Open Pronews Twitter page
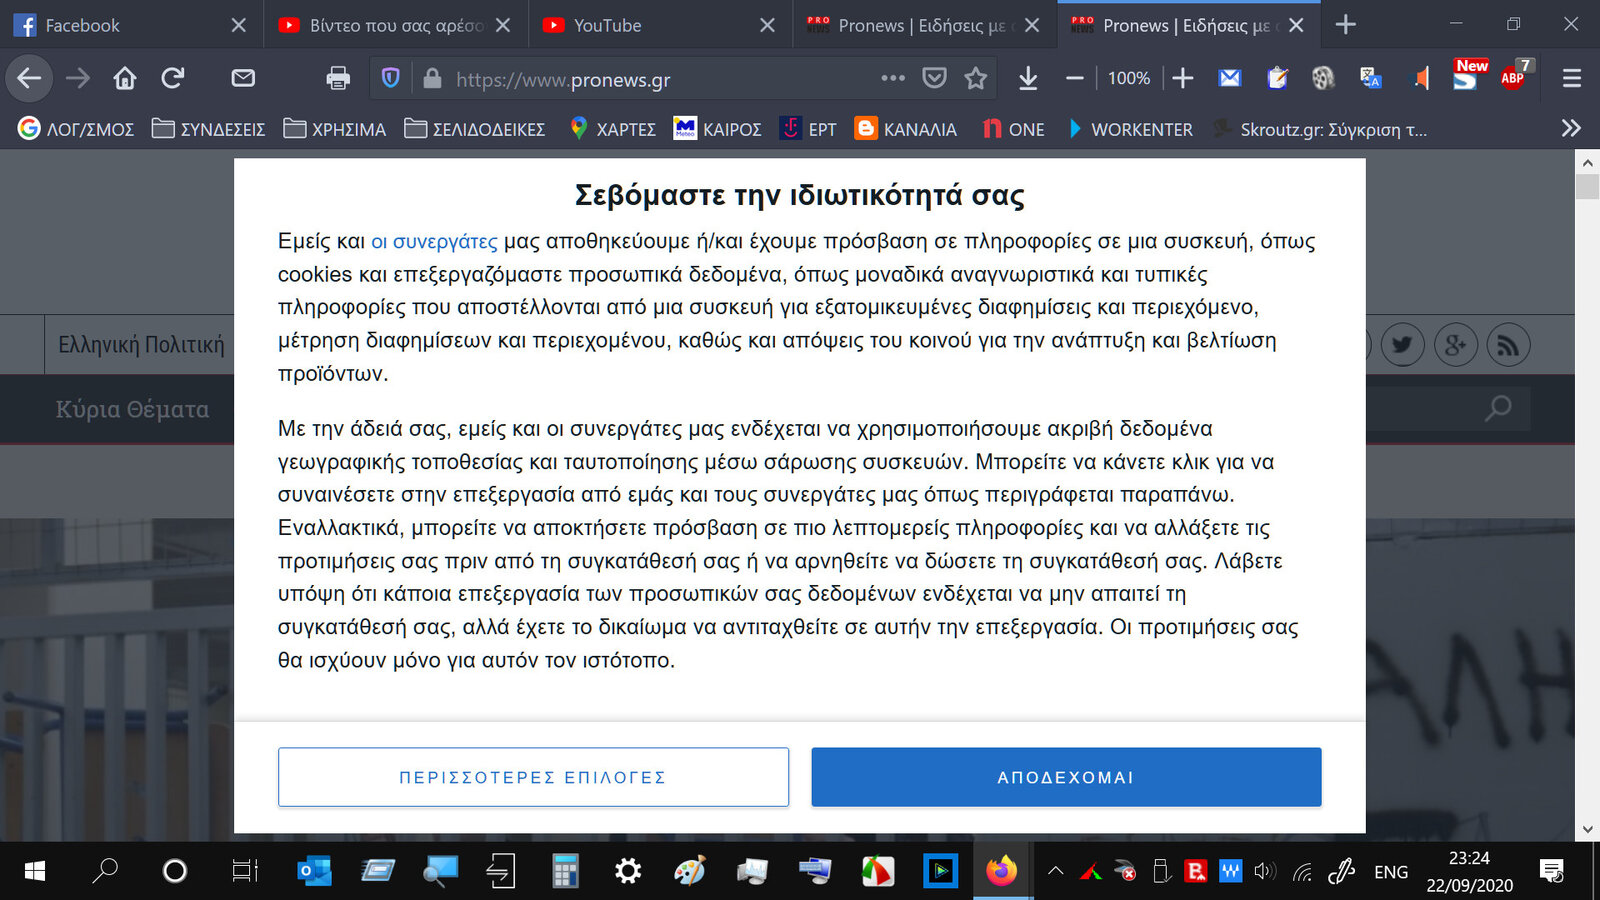Screen dimensions: 1600x900 click(x=1402, y=345)
